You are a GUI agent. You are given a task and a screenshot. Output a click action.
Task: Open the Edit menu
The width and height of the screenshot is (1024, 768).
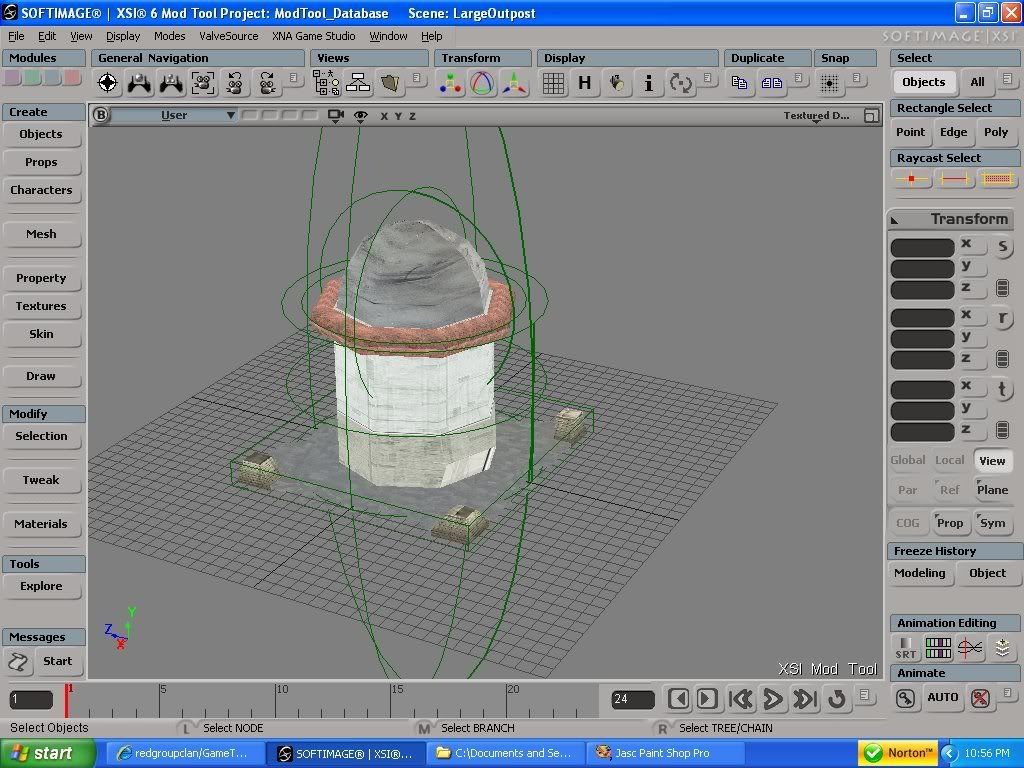tap(46, 36)
